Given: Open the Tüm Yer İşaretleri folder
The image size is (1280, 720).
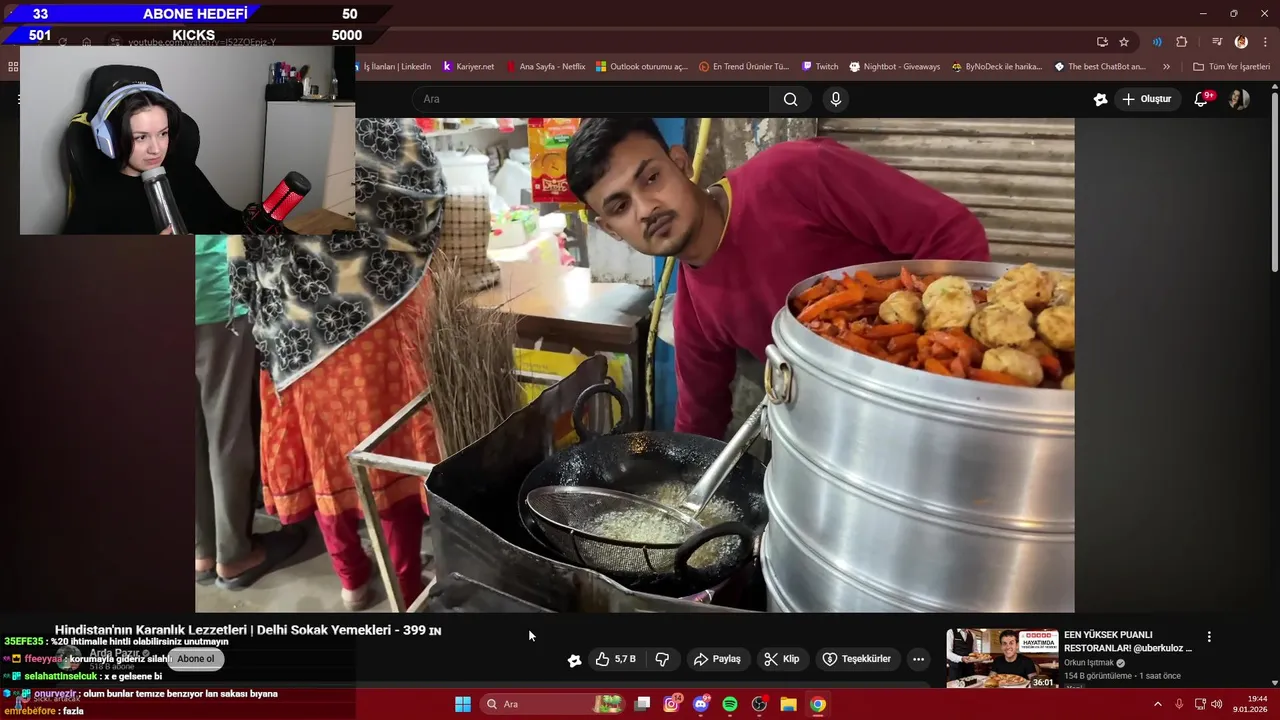Looking at the screenshot, I should click(x=1231, y=67).
